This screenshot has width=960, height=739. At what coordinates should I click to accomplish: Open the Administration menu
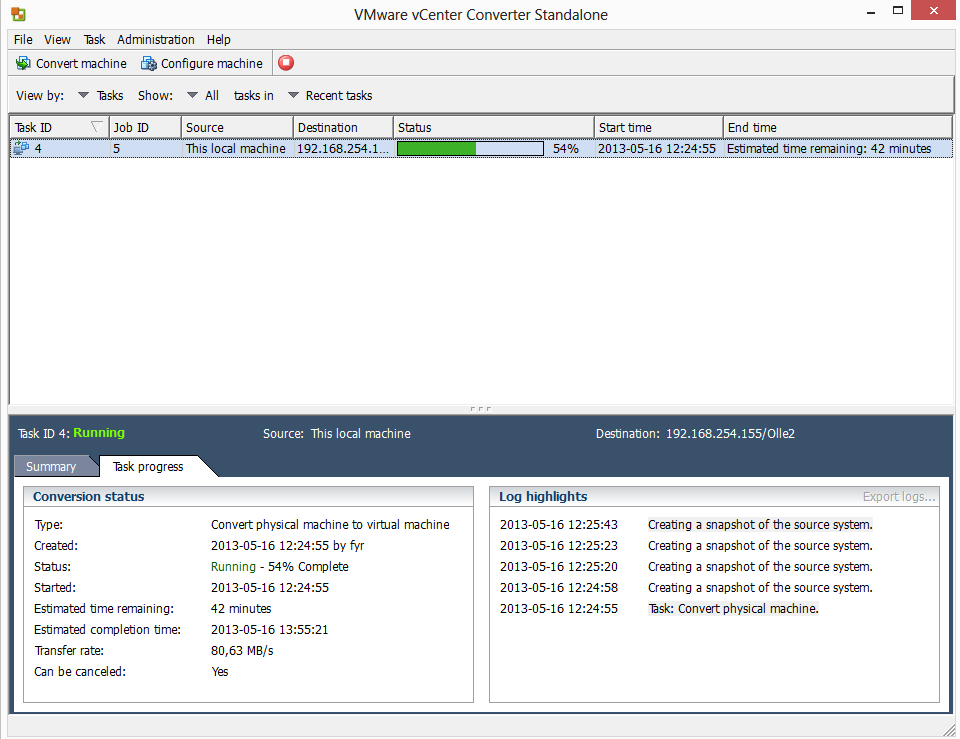156,40
